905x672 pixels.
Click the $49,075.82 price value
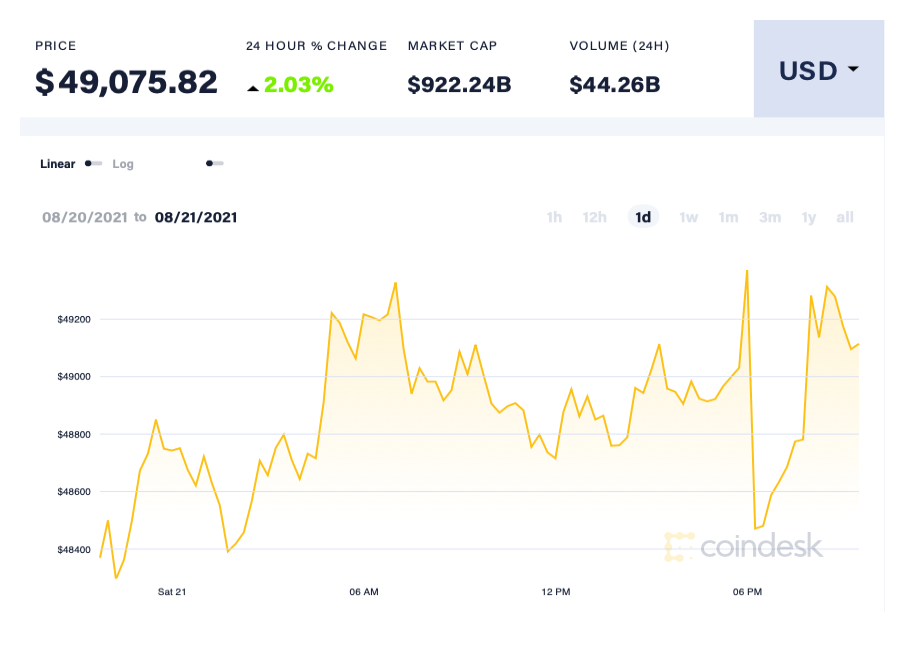point(126,82)
